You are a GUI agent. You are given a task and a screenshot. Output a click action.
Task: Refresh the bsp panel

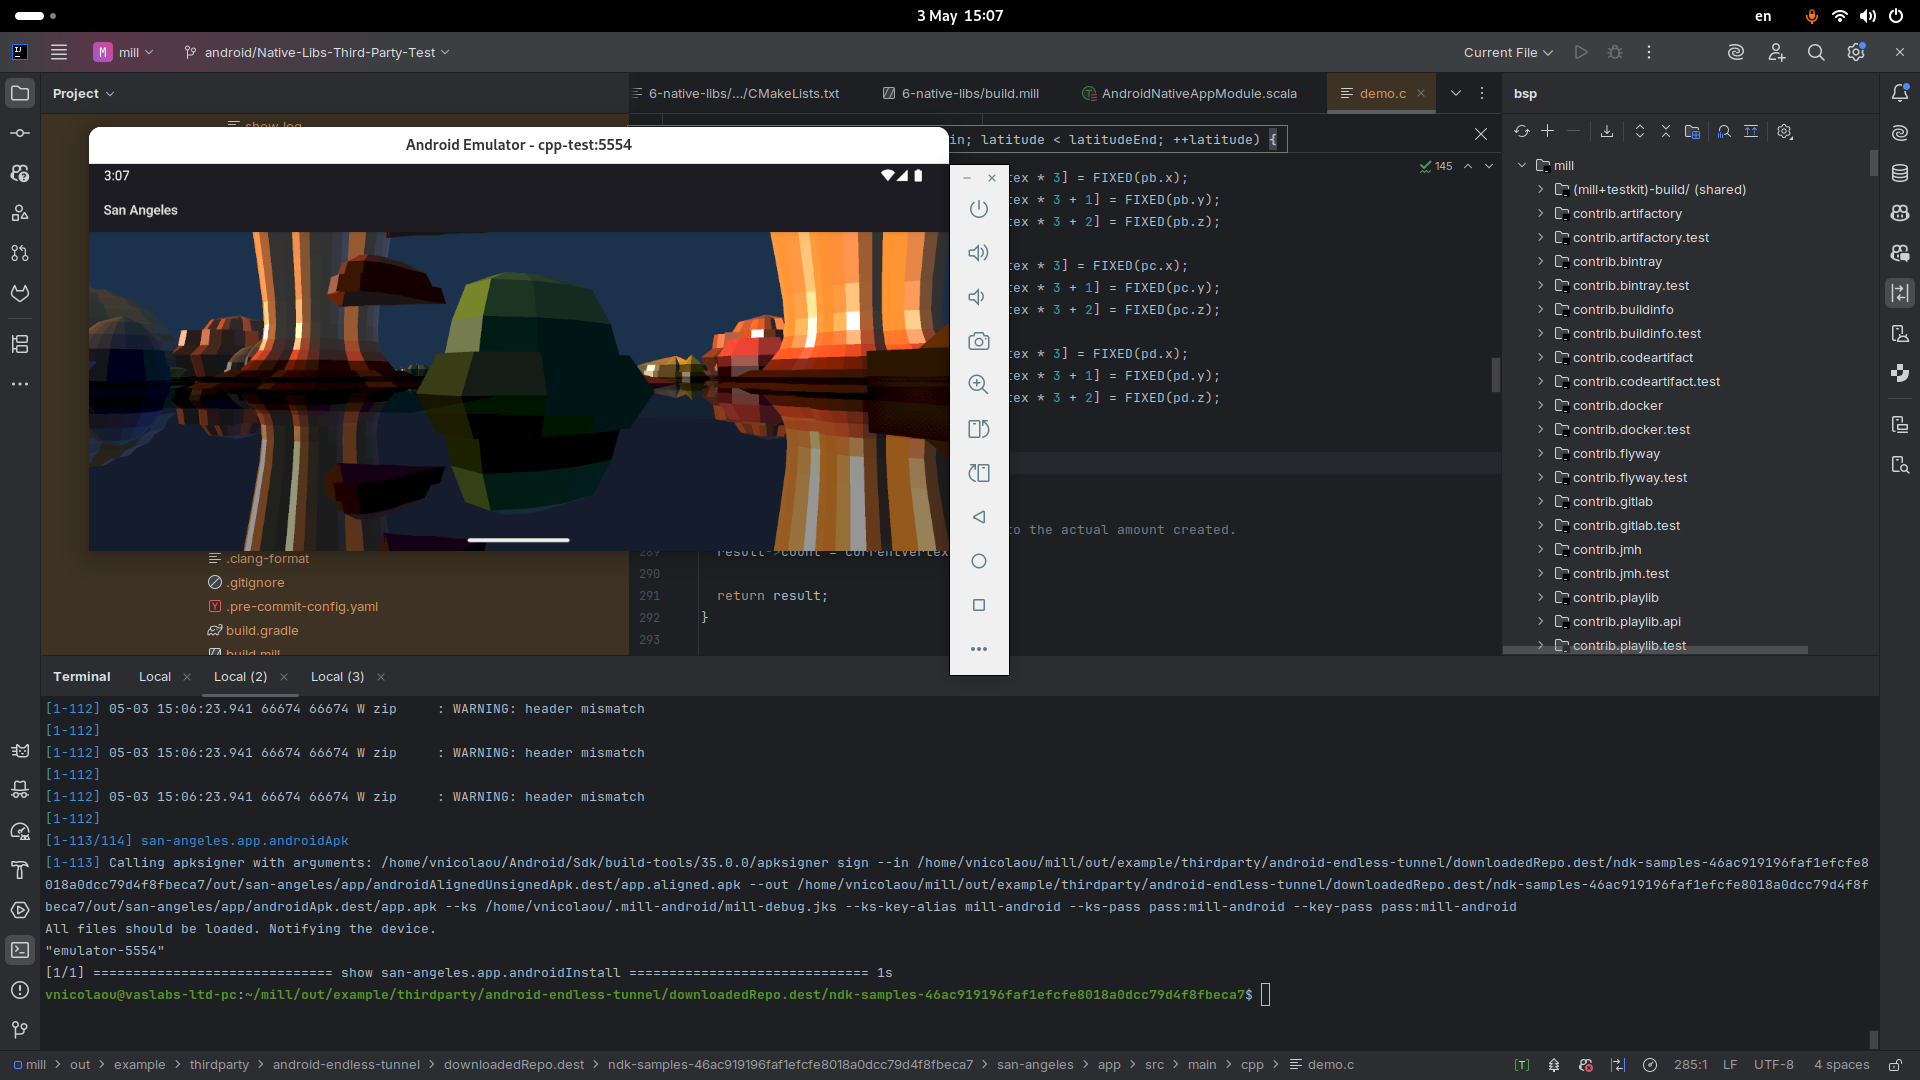(x=1522, y=131)
